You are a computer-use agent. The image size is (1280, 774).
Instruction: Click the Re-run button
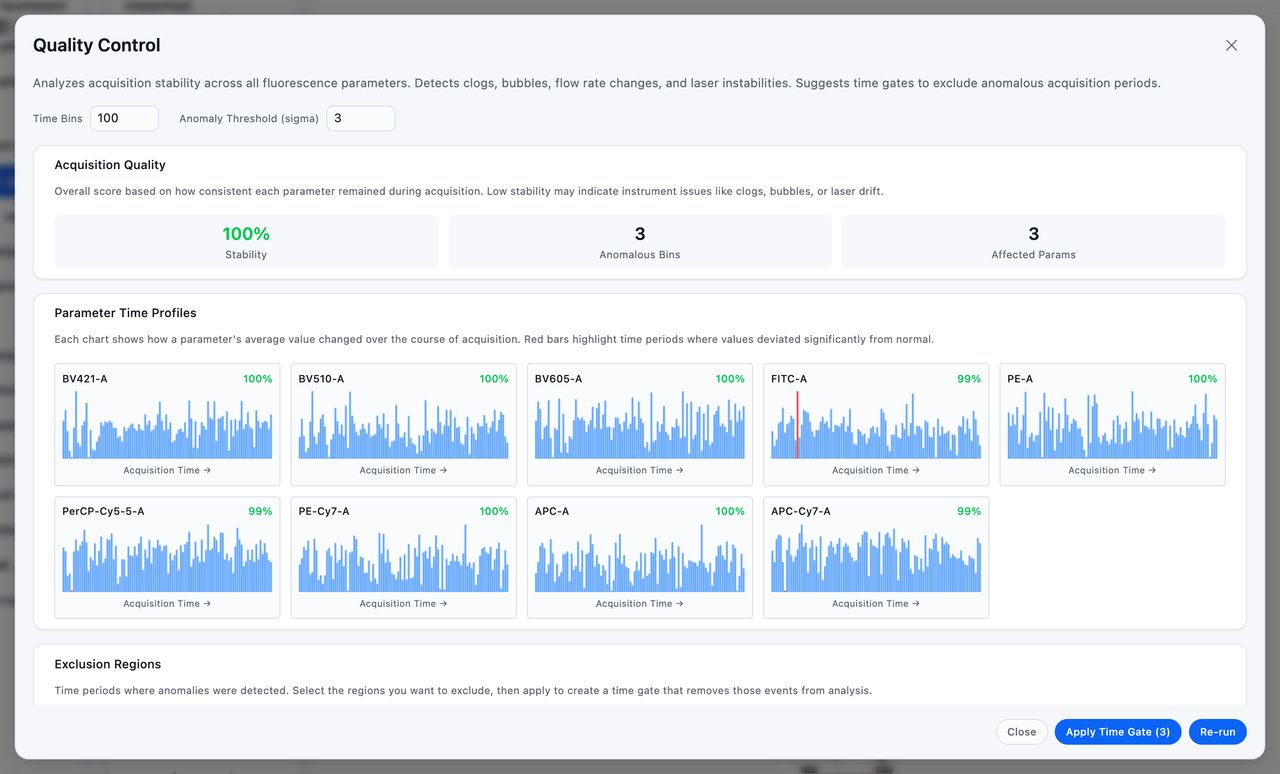click(x=1218, y=732)
